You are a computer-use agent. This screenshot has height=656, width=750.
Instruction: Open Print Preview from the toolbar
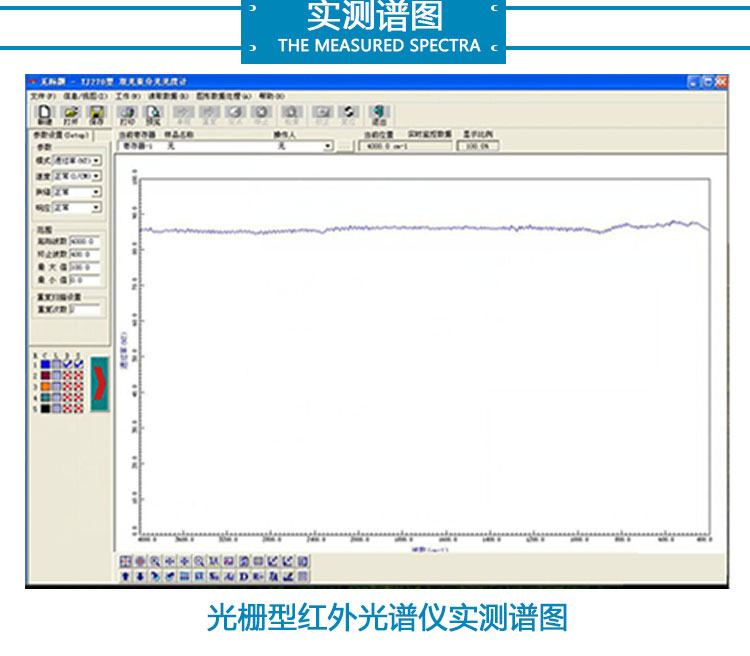coord(154,114)
